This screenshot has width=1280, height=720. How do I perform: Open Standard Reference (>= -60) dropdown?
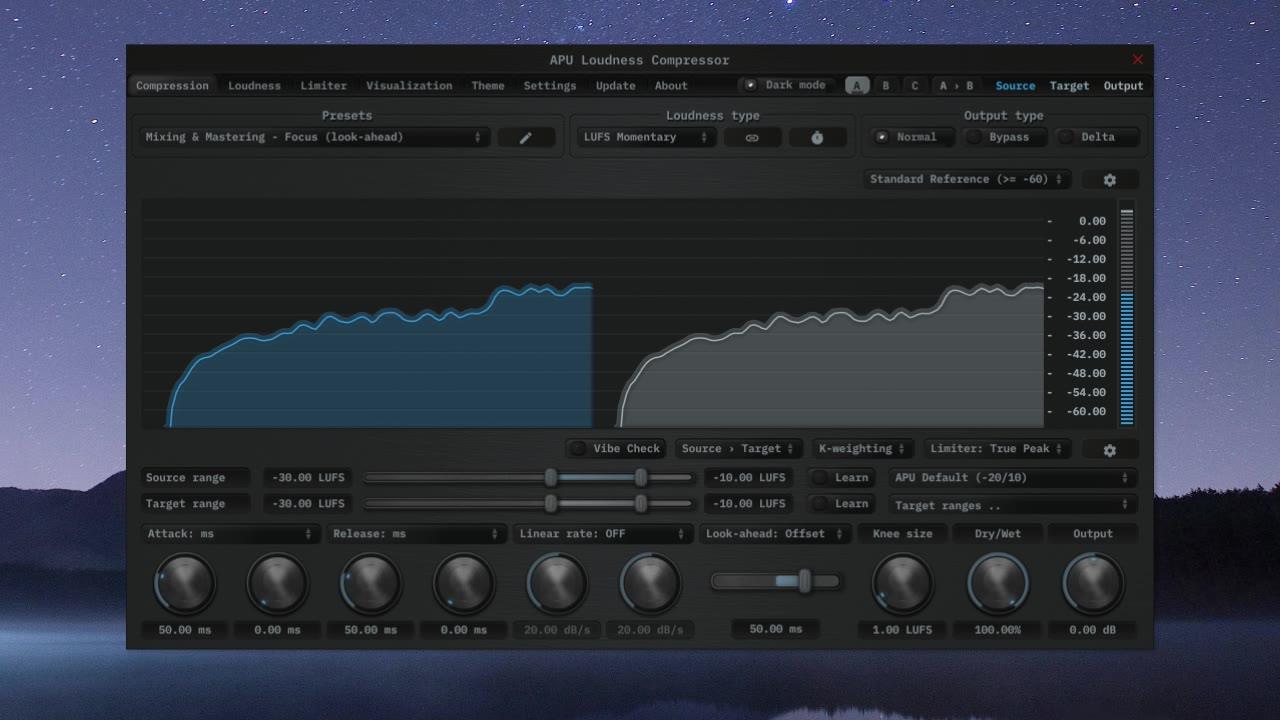(x=967, y=179)
